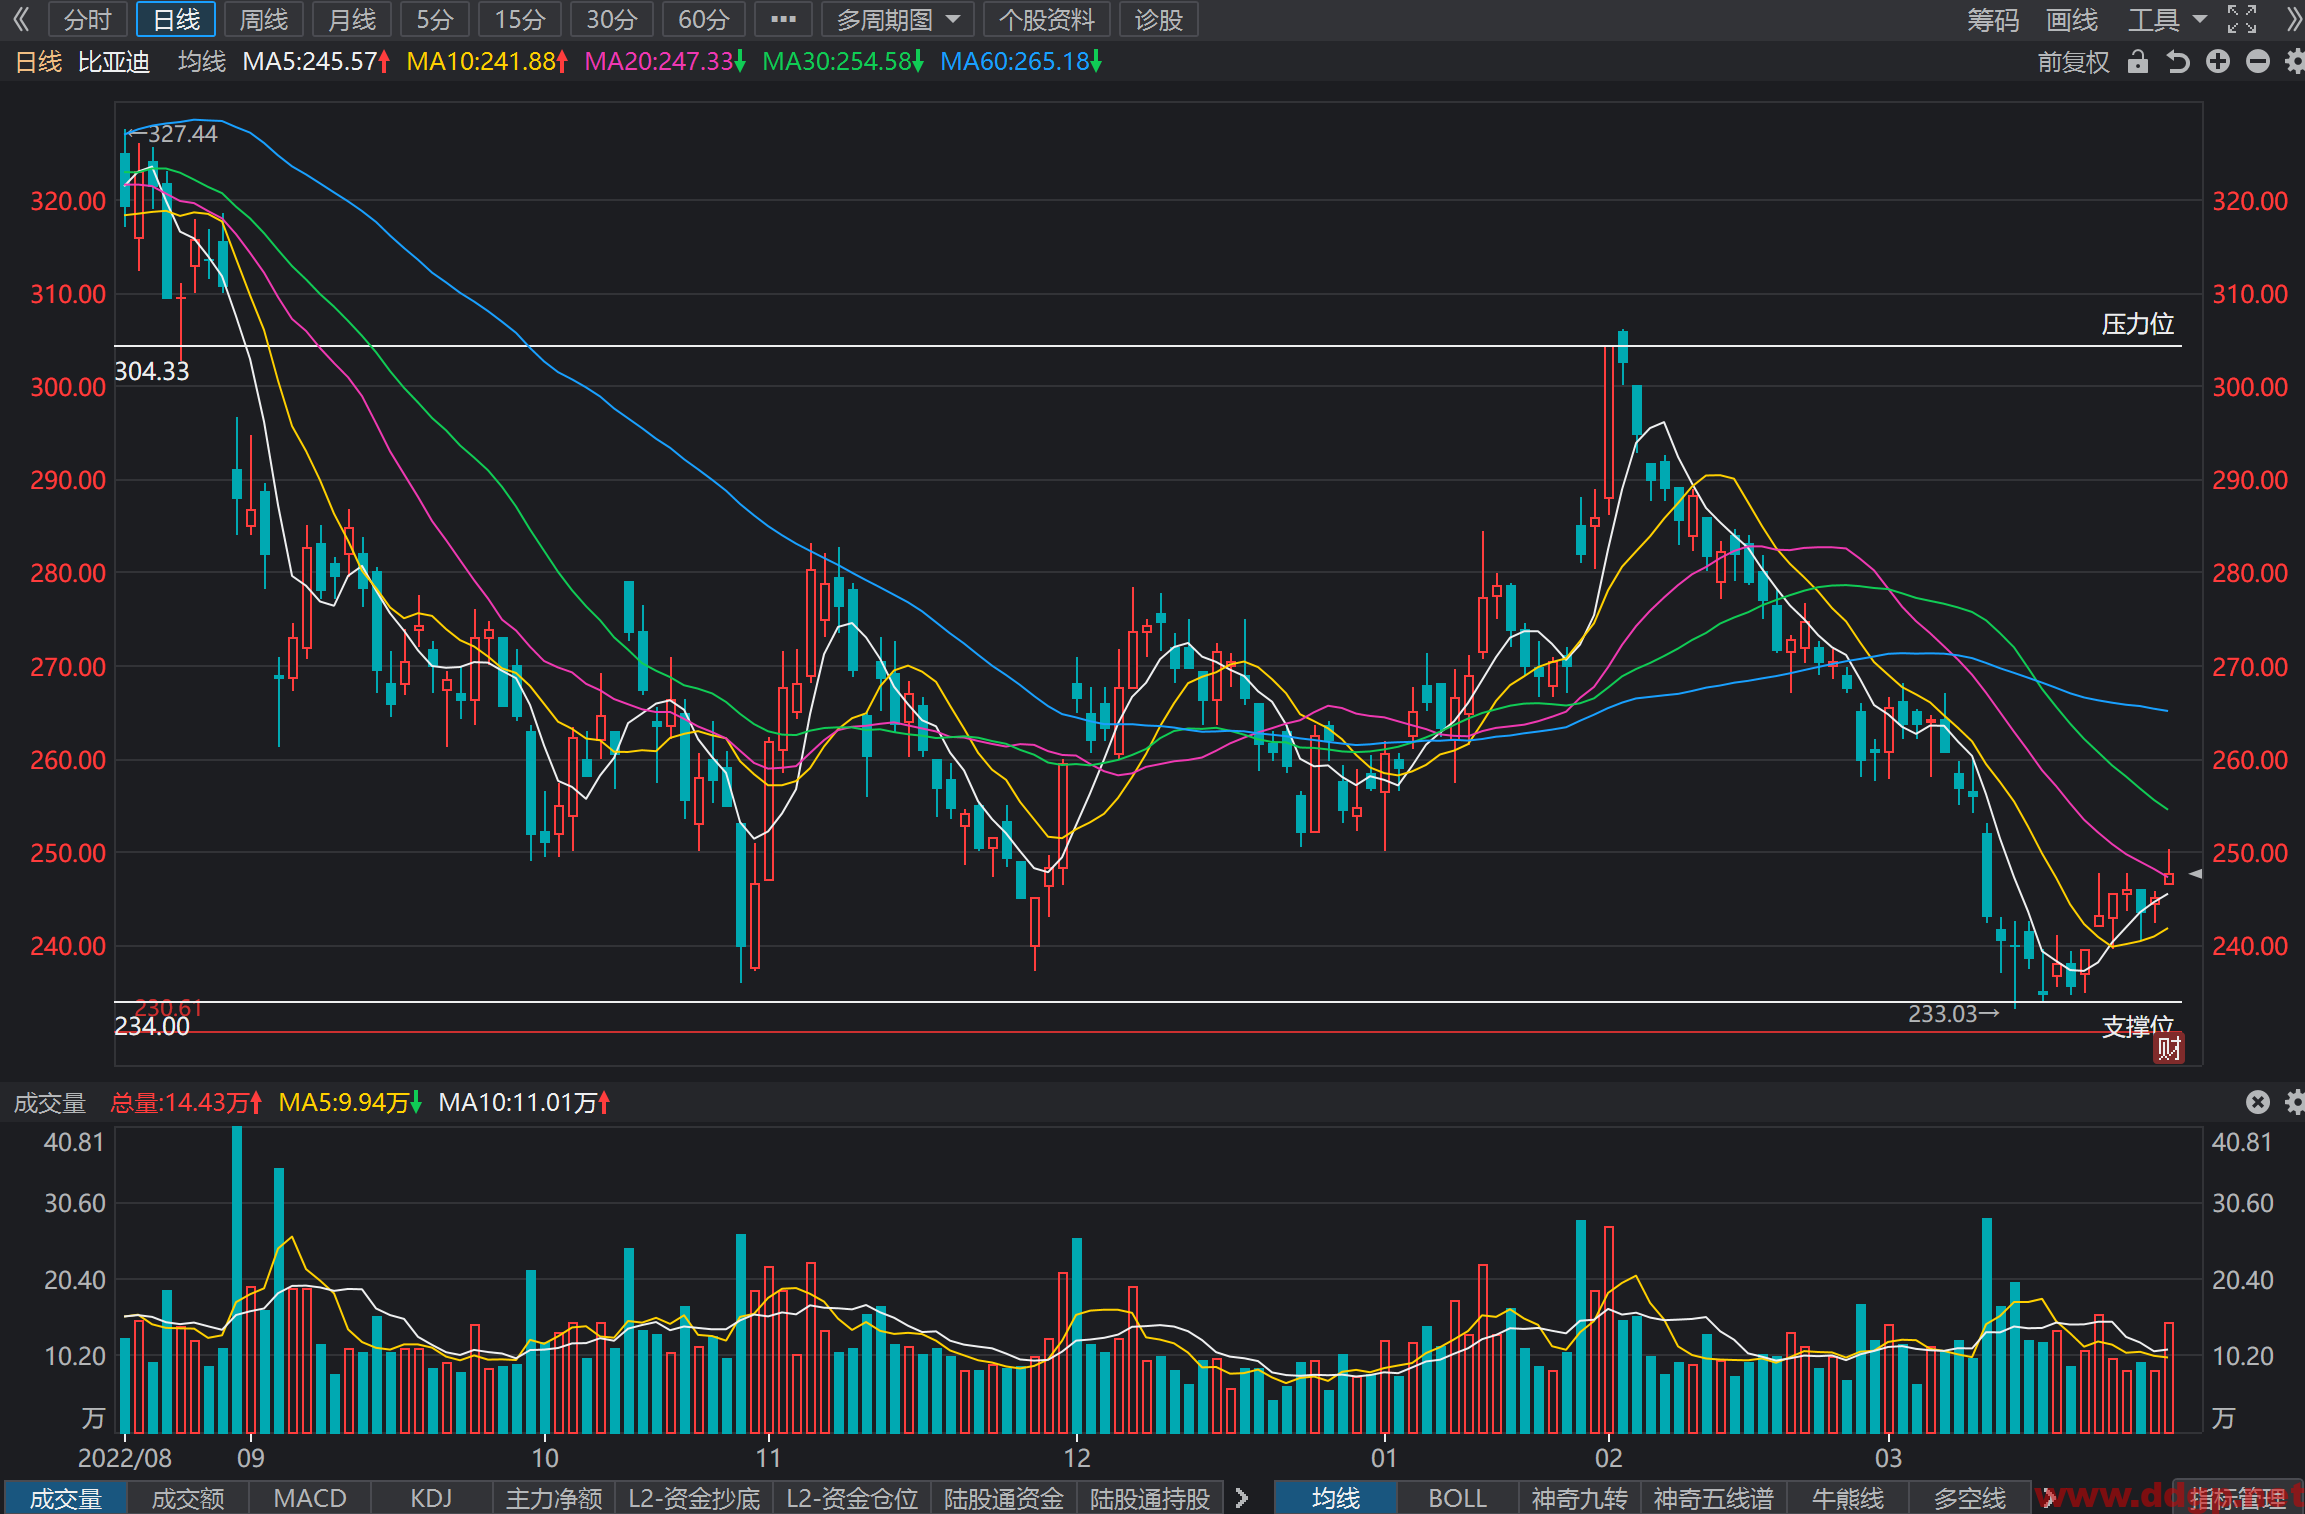Click the lock icon beside 前复权
Screen dimensions: 2305x1514
coord(2138,62)
